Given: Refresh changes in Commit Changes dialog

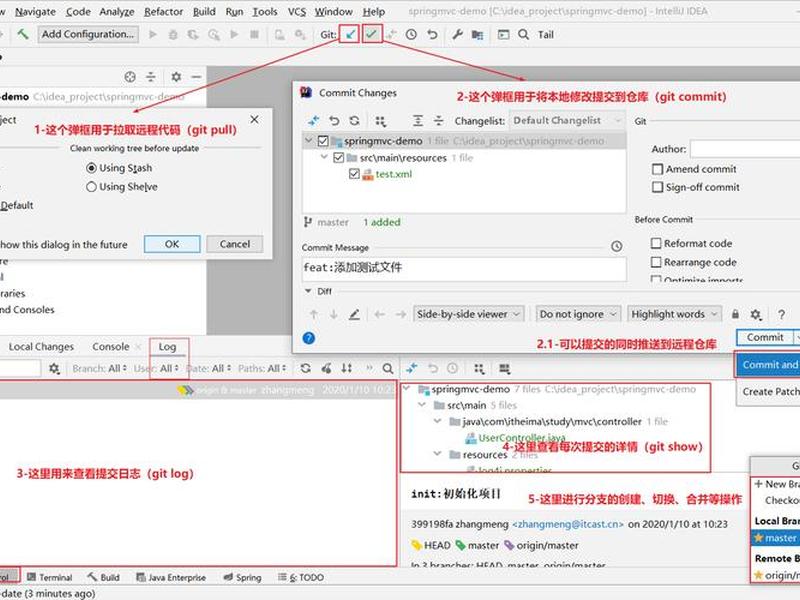Looking at the screenshot, I should tap(354, 120).
